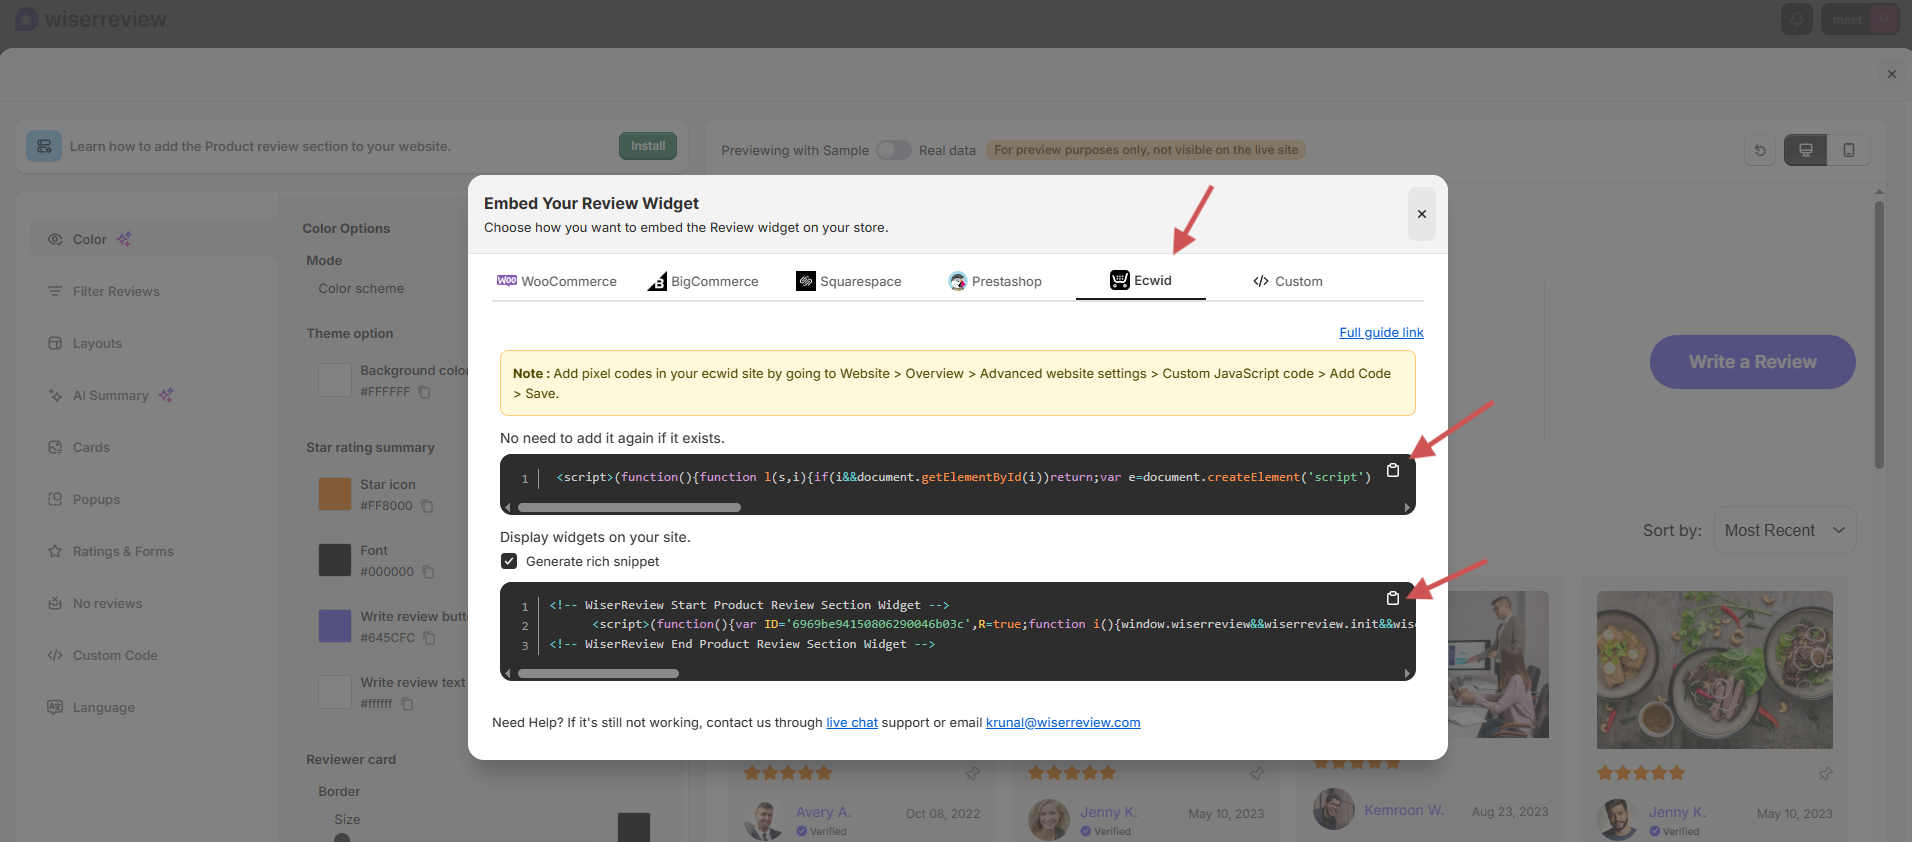
Task: Close the Embed Your Review Widget dialog
Action: pos(1421,214)
